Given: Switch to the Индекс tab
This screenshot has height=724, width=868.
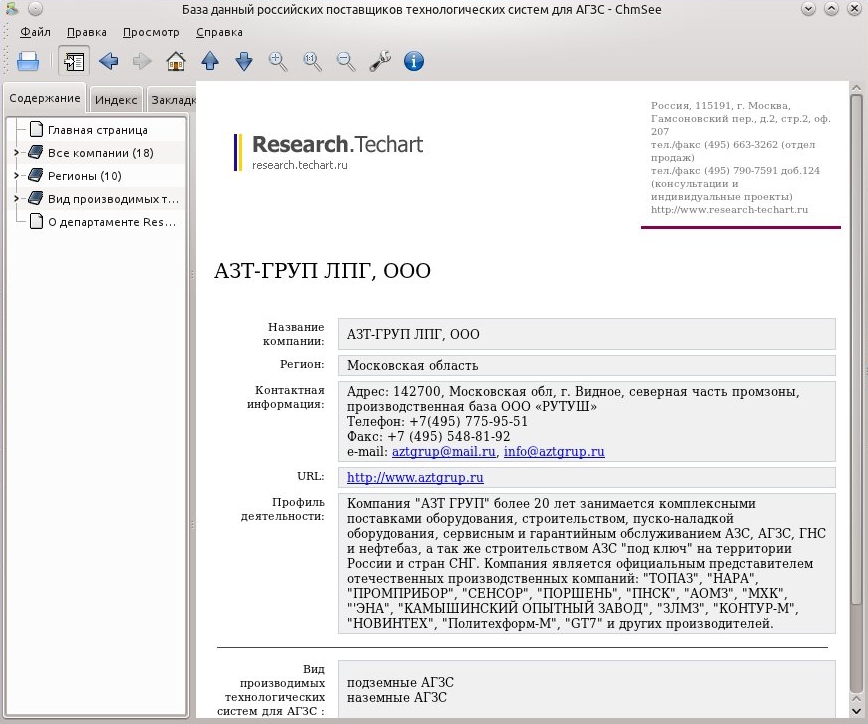Looking at the screenshot, I should pyautogui.click(x=116, y=100).
